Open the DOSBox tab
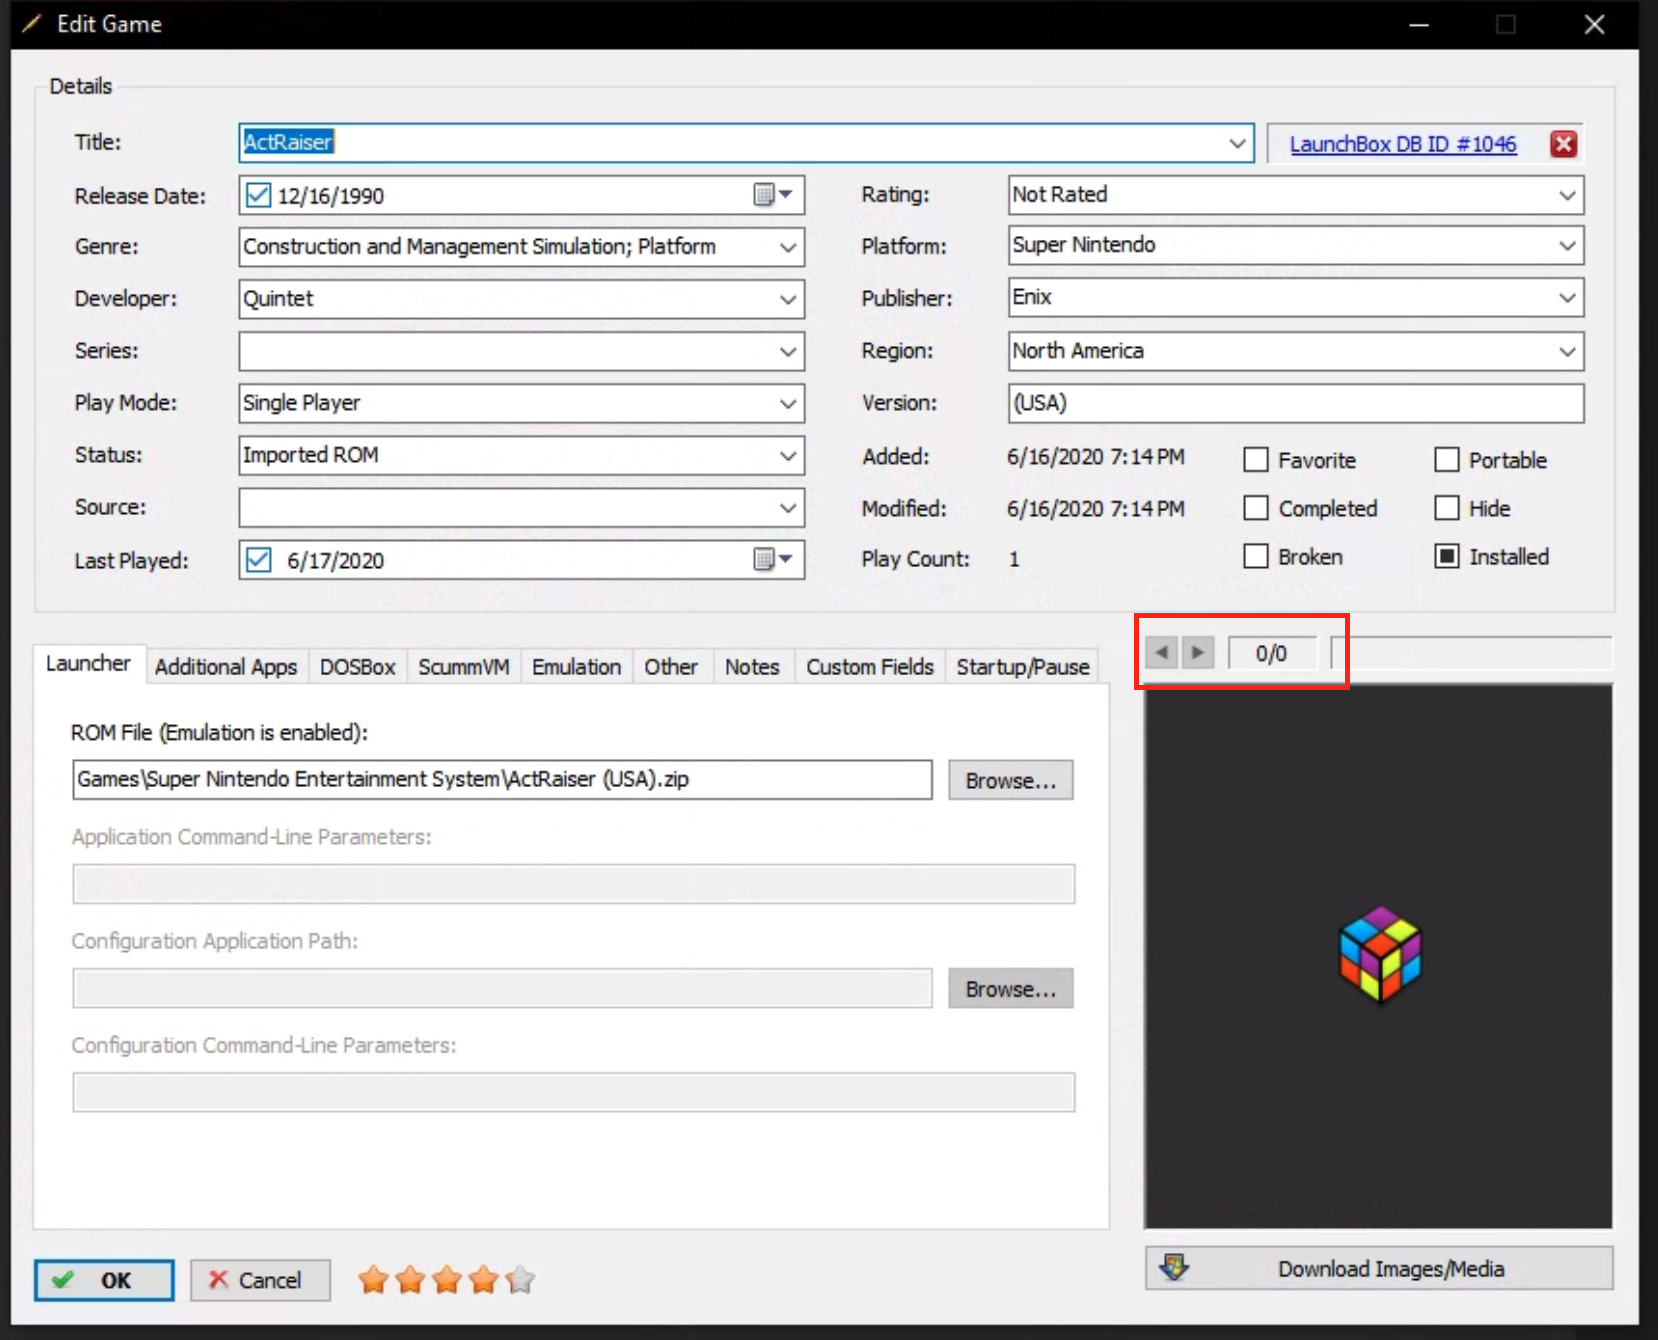The width and height of the screenshot is (1658, 1340). tap(357, 667)
